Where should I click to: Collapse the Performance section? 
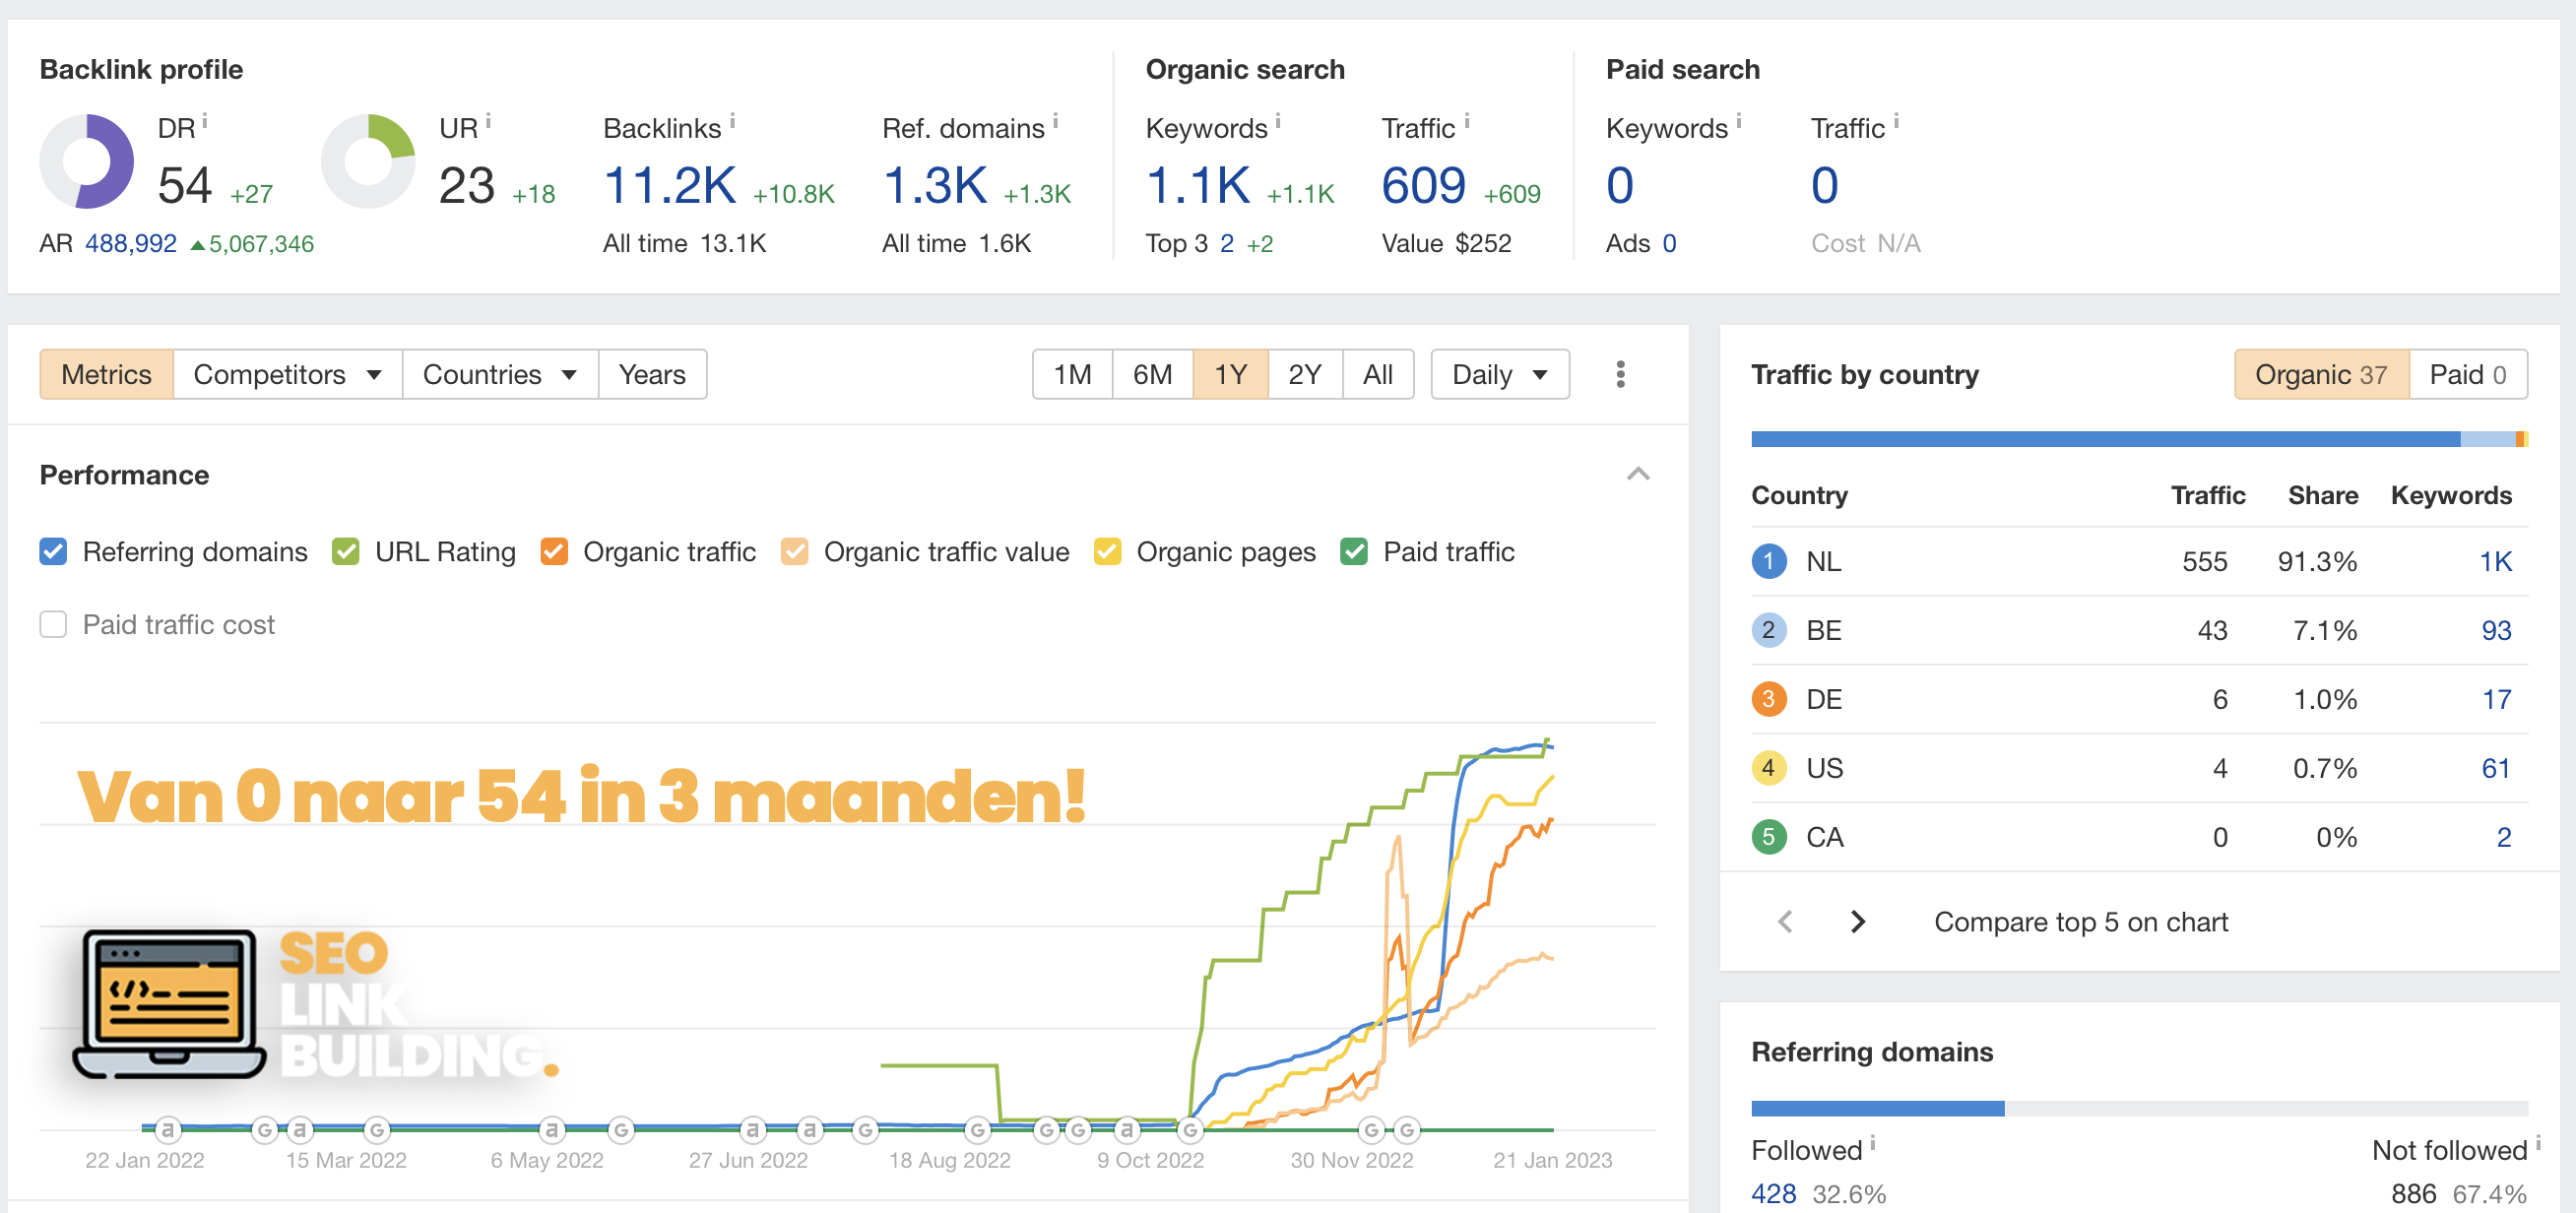click(x=1637, y=474)
